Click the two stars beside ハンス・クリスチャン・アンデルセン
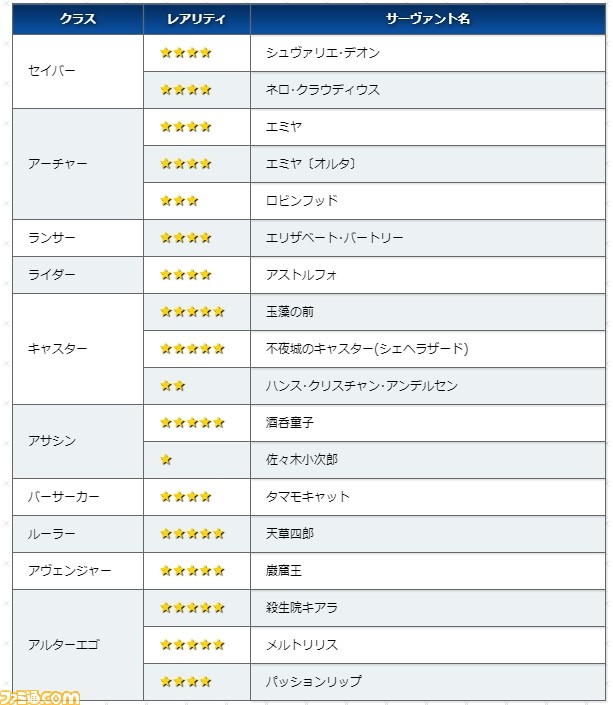 pos(173,386)
